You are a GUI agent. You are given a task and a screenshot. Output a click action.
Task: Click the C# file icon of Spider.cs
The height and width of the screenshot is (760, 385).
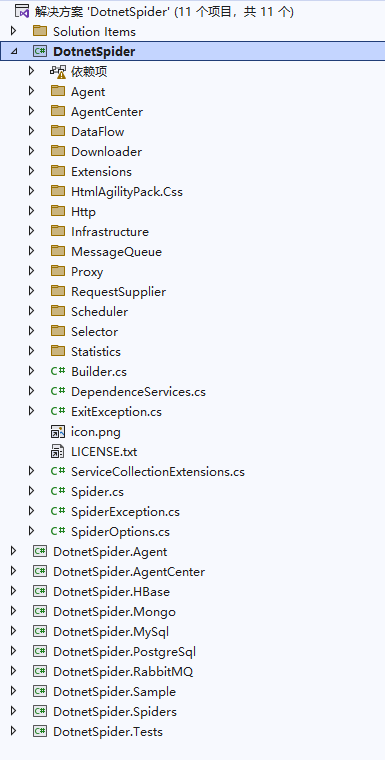click(58, 491)
